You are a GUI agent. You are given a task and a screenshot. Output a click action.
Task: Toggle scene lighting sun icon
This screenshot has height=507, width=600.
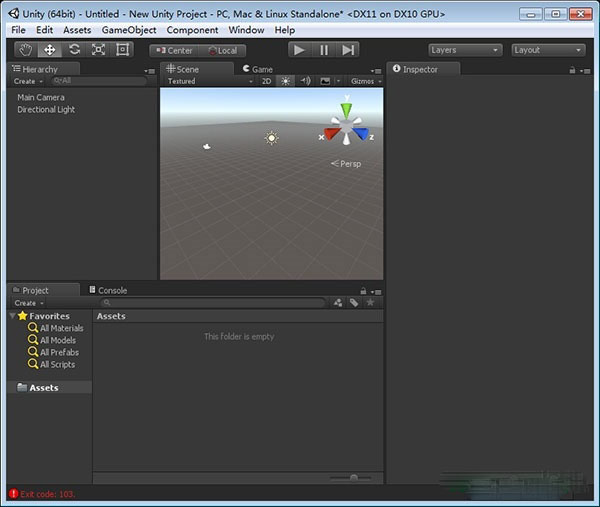coord(286,81)
